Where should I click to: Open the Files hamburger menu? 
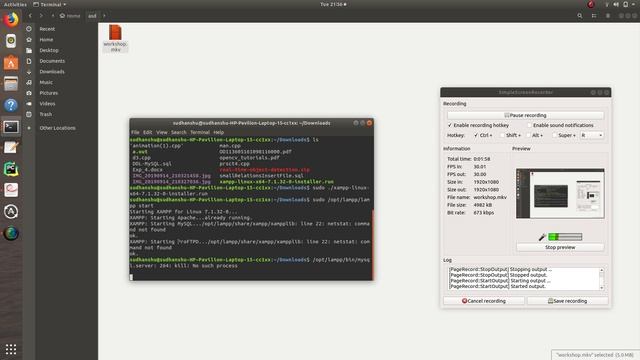[608, 16]
